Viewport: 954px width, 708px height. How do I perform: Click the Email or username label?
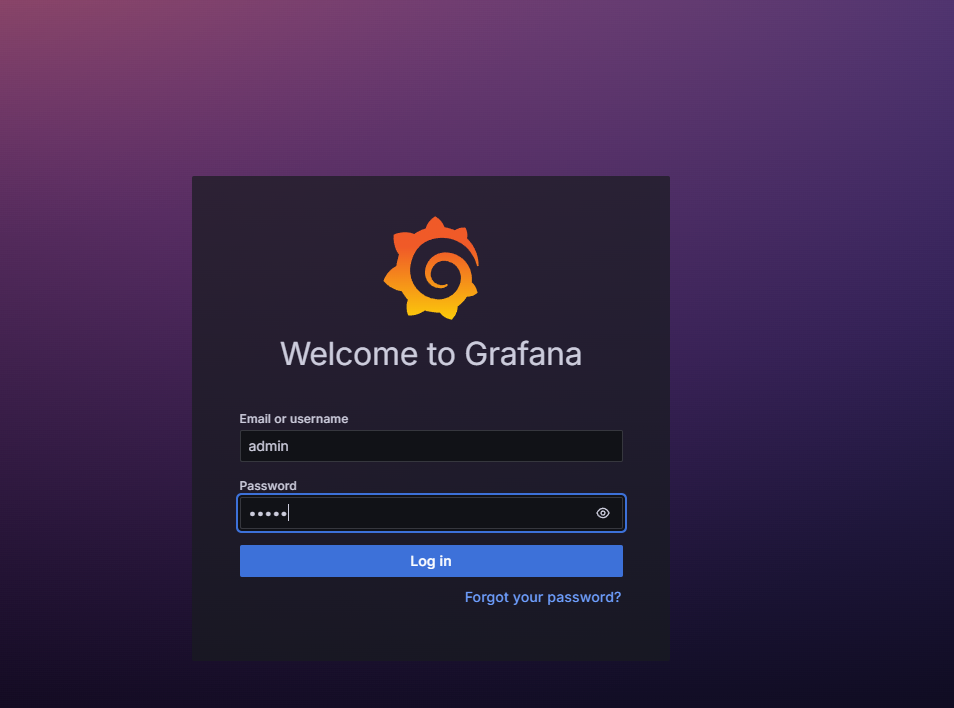click(x=294, y=418)
